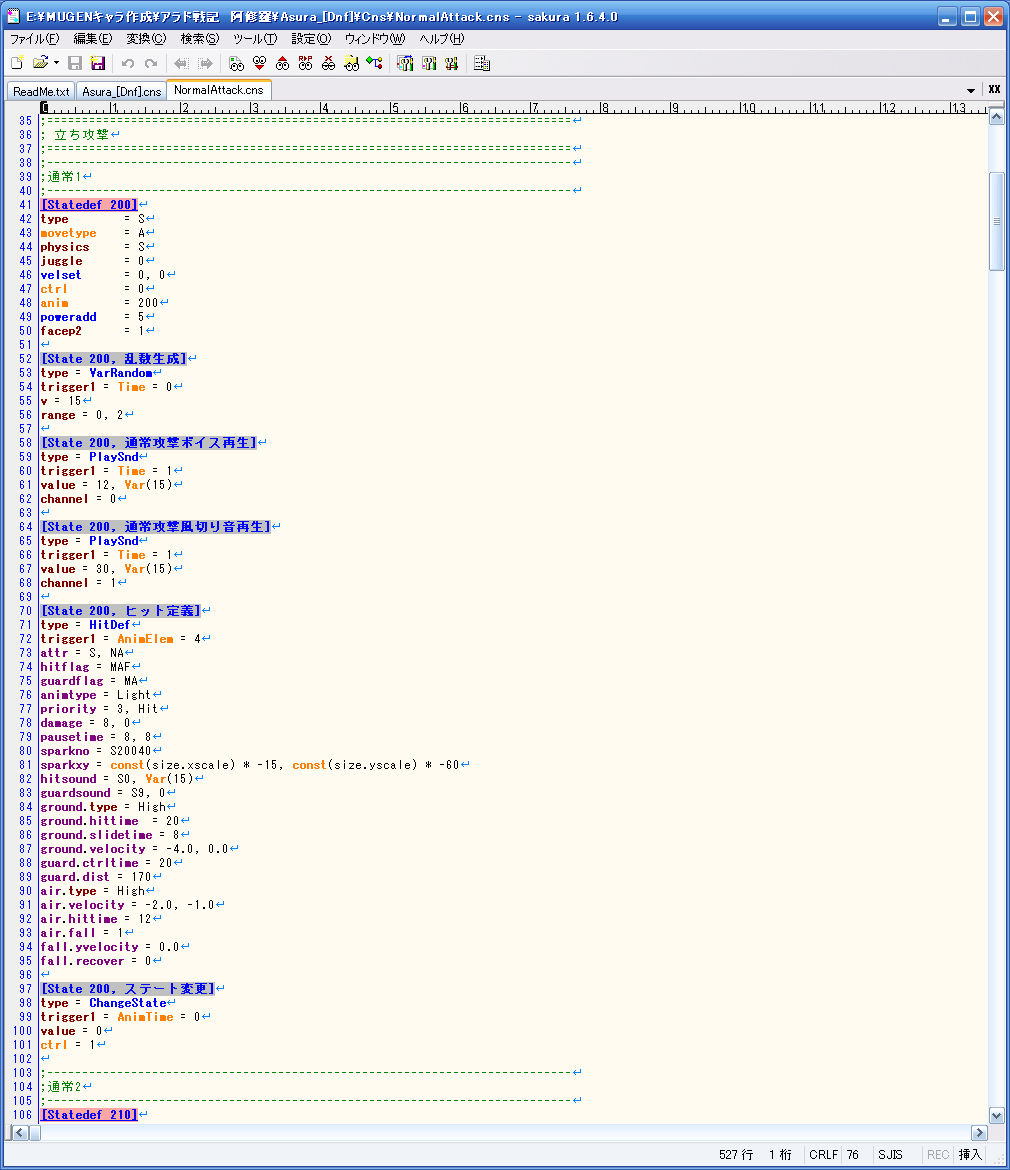This screenshot has height=1170, width=1010.
Task: Select the NormalAttack.cns tab
Action: [219, 90]
